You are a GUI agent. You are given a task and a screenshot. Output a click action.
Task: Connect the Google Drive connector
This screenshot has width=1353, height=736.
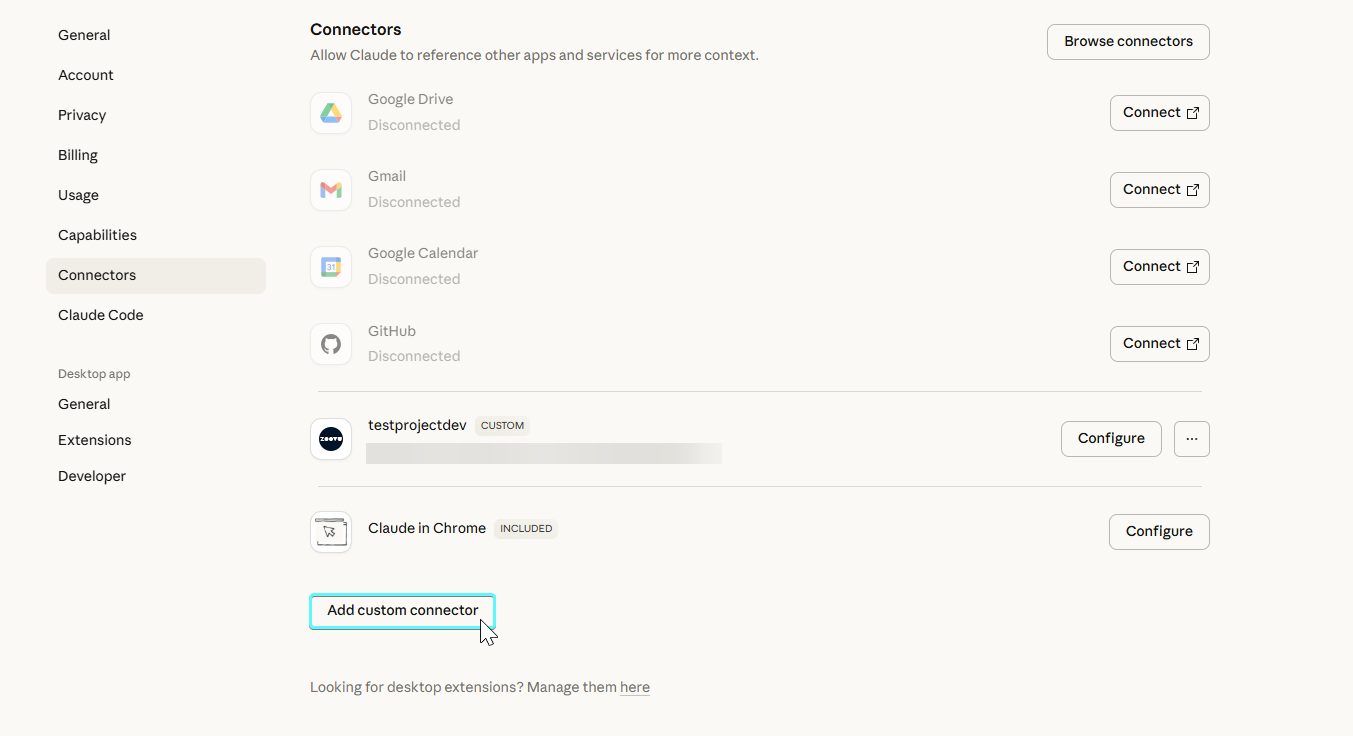point(1159,113)
